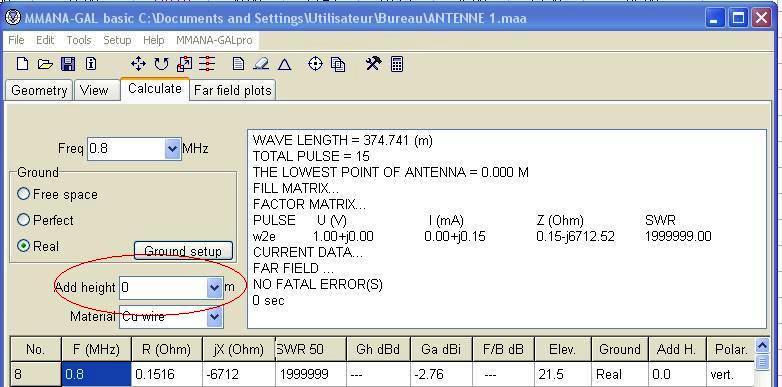The width and height of the screenshot is (782, 387).
Task: Expand the Freq dropdown
Action: (172, 149)
